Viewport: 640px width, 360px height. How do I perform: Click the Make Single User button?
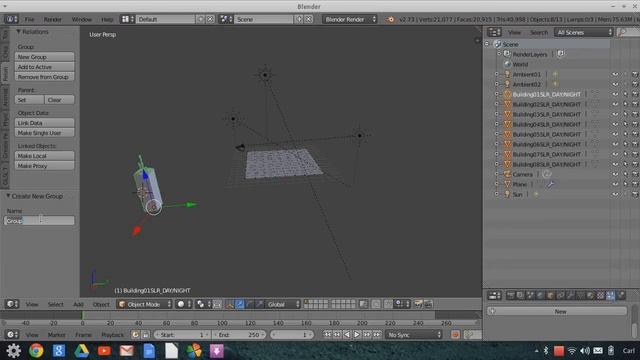44,133
